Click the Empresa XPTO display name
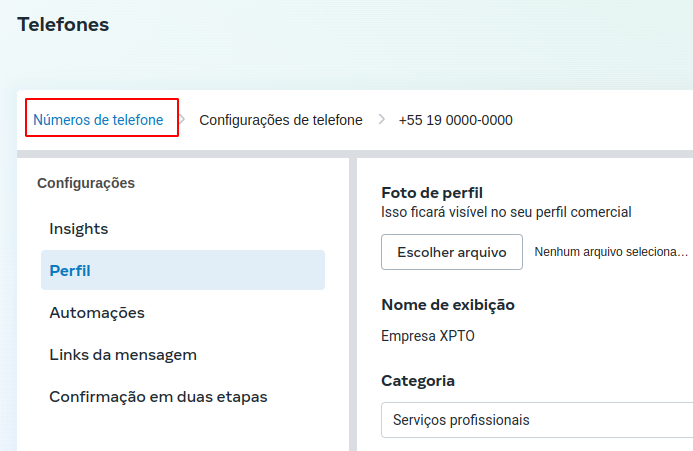The image size is (693, 451). point(428,336)
